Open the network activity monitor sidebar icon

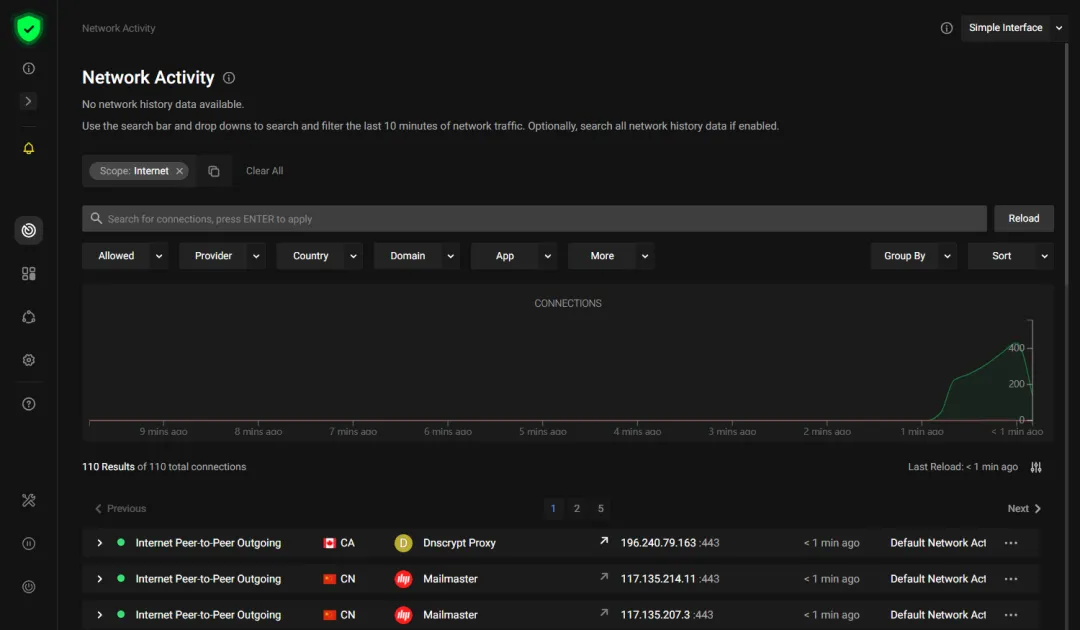click(x=29, y=230)
